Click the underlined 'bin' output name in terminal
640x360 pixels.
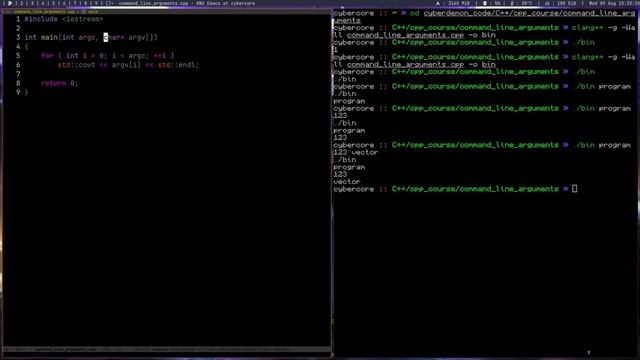(489, 64)
